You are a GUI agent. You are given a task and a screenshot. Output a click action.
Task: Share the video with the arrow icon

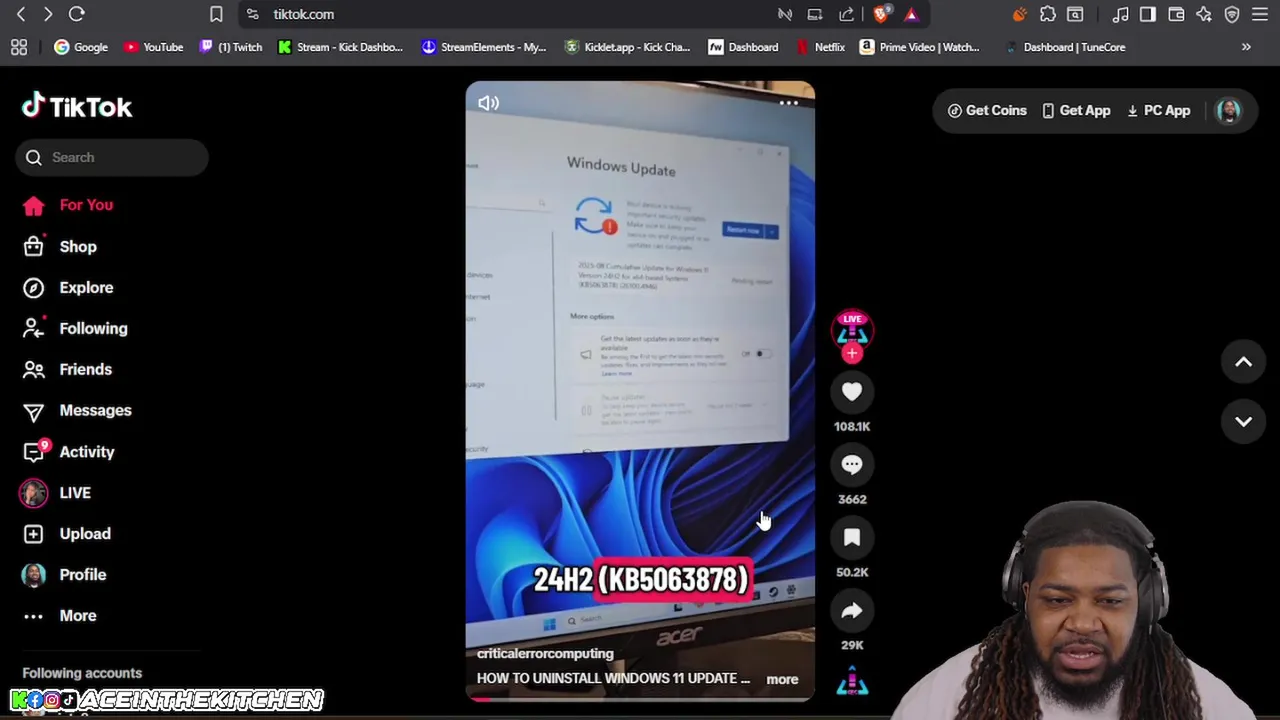(x=852, y=611)
